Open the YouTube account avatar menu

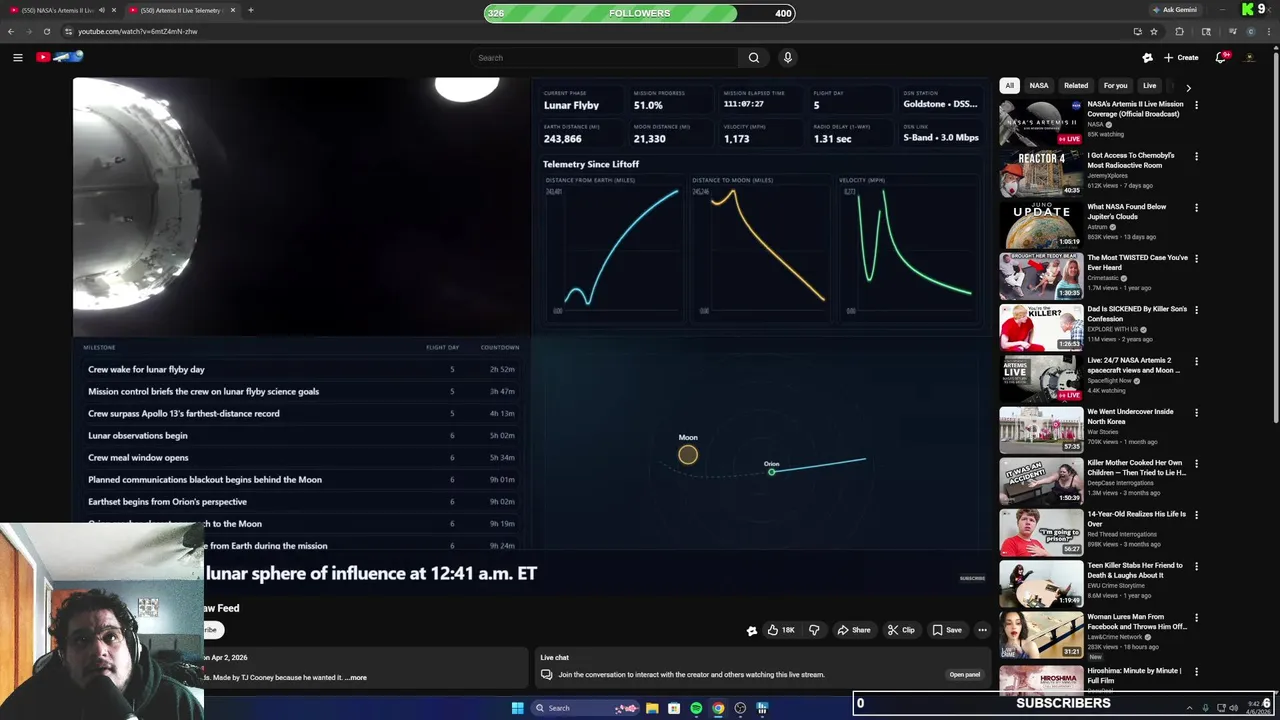click(1250, 57)
